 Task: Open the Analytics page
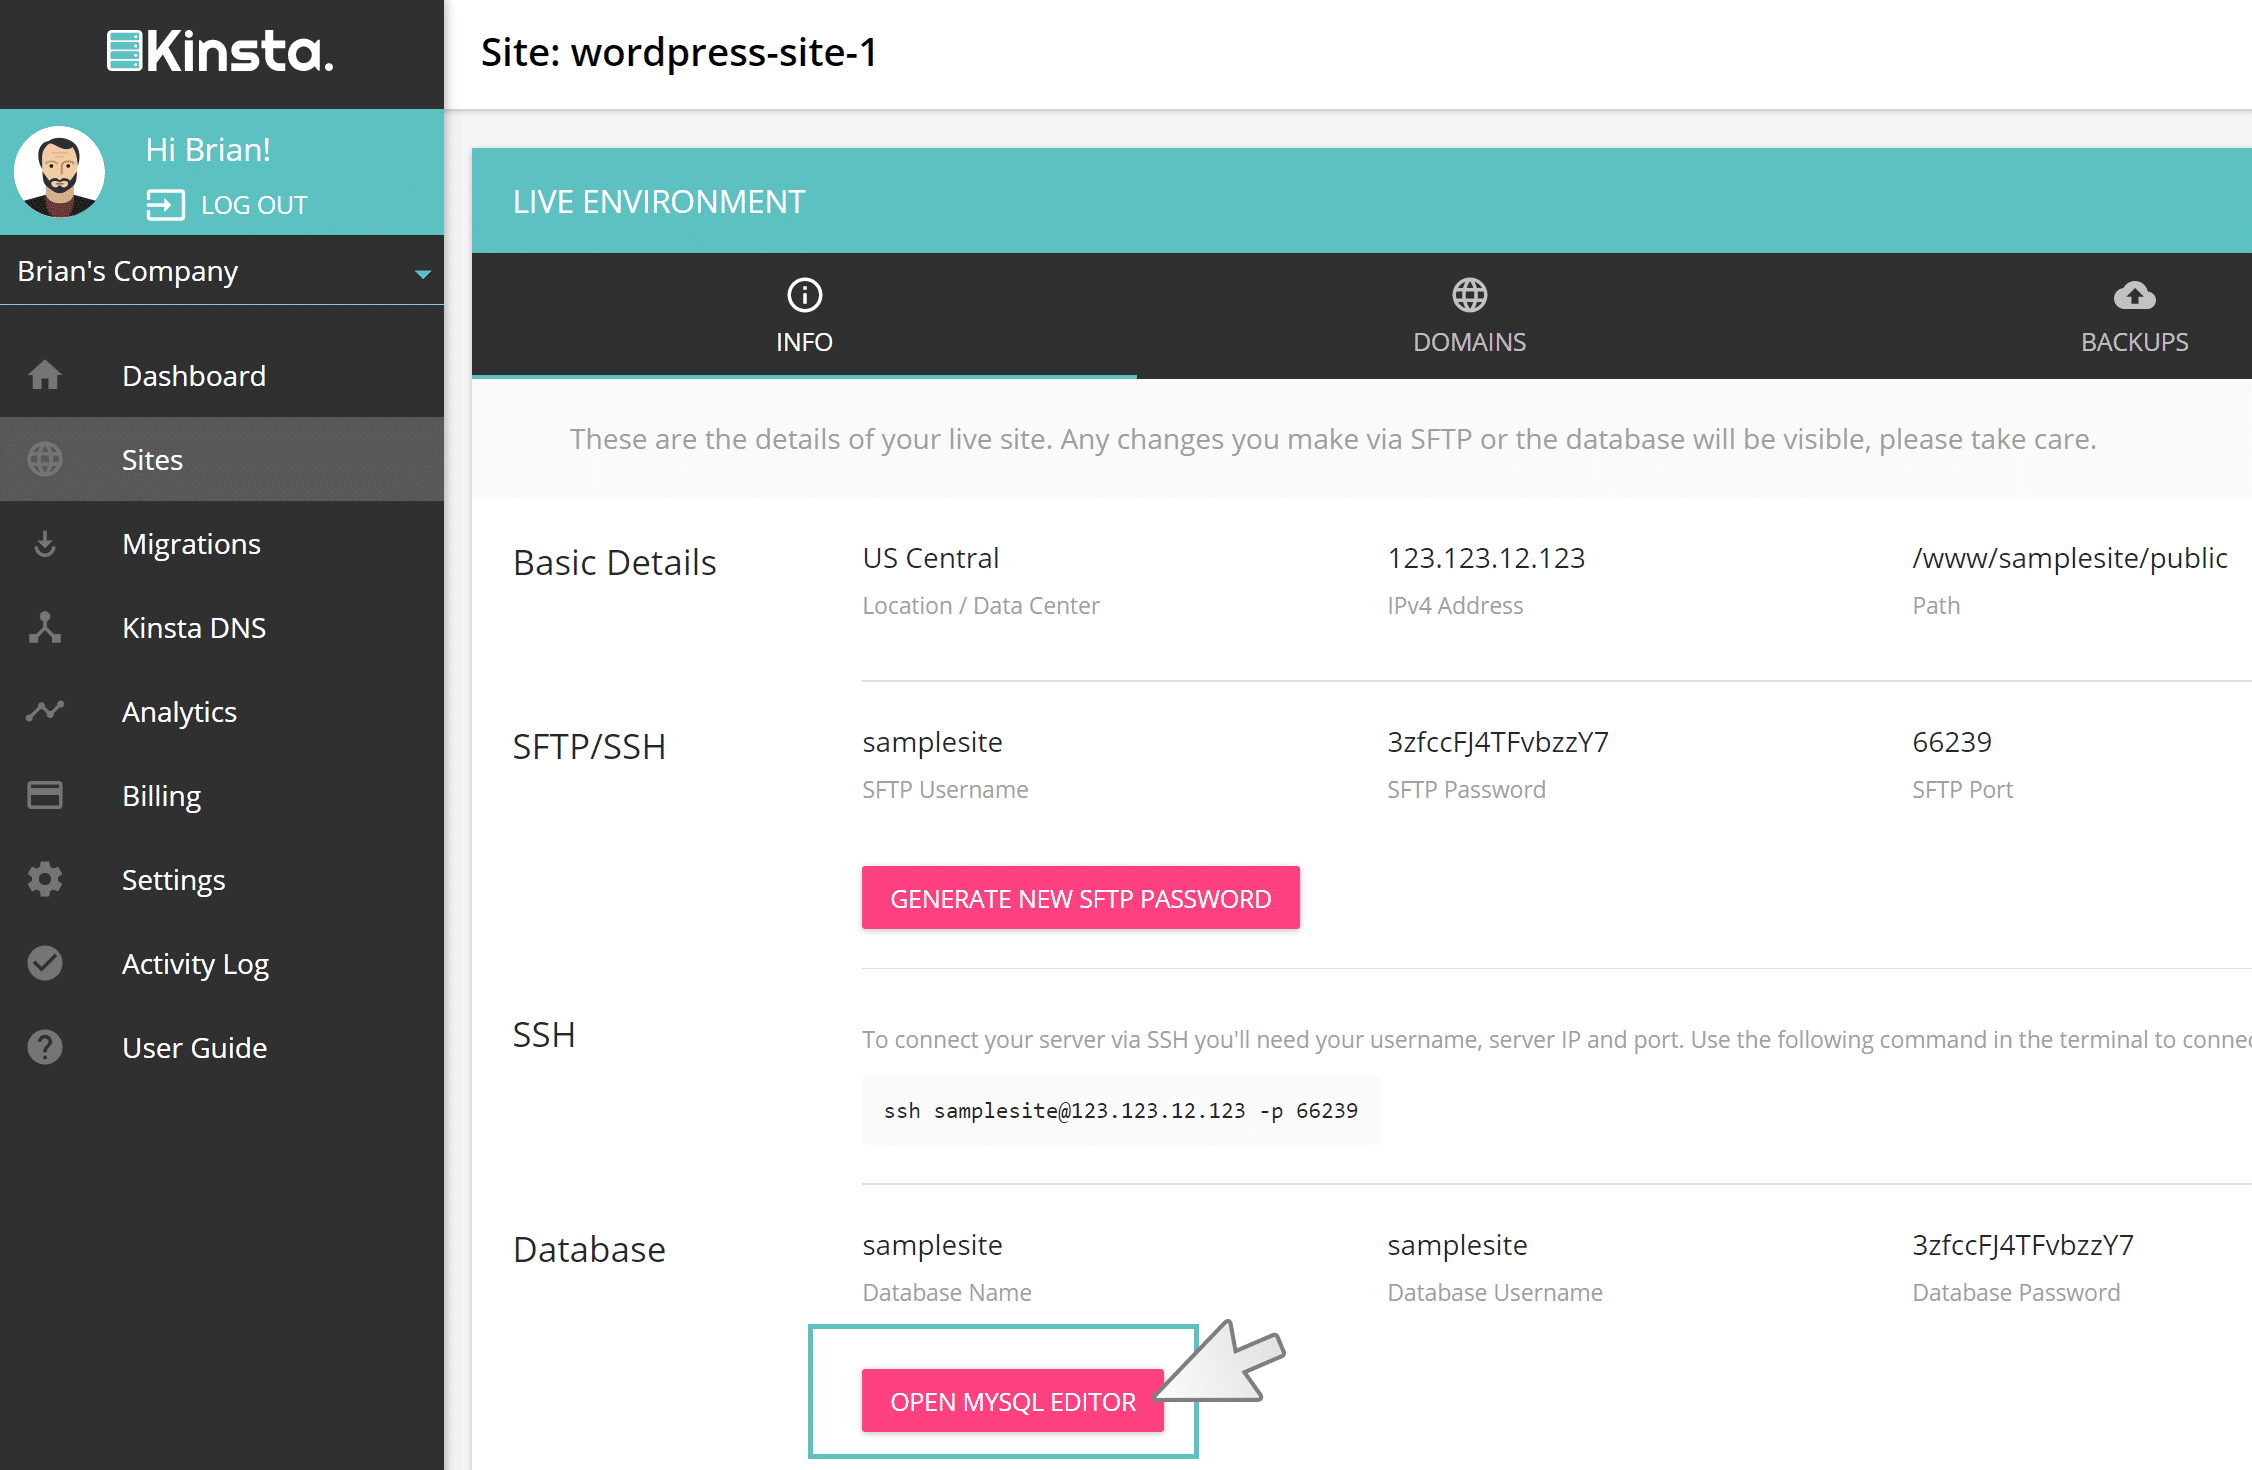(179, 712)
